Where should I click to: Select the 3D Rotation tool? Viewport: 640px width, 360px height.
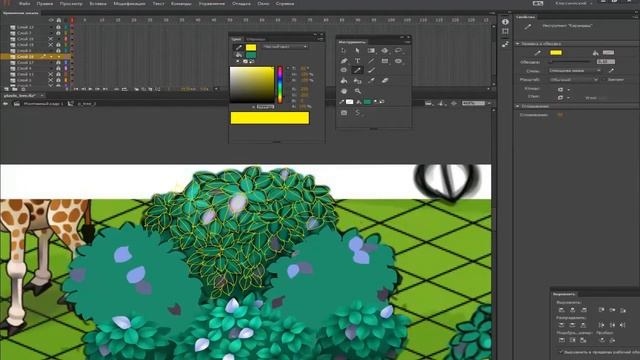[x=384, y=51]
